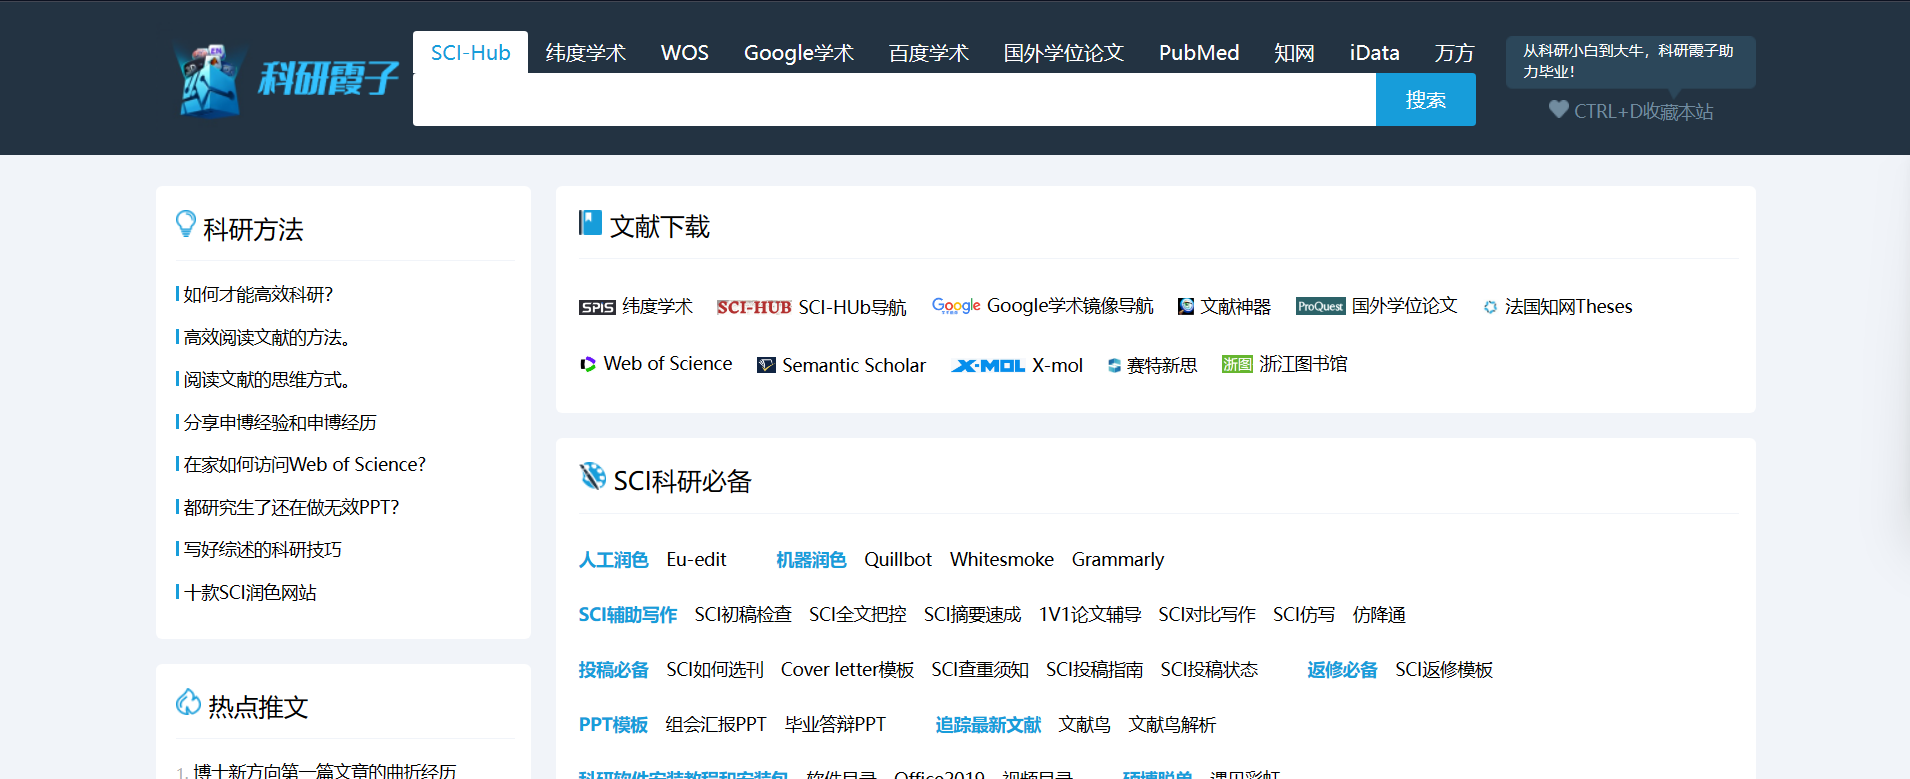Open SCI初稿检查 link
The height and width of the screenshot is (779, 1910).
743,614
